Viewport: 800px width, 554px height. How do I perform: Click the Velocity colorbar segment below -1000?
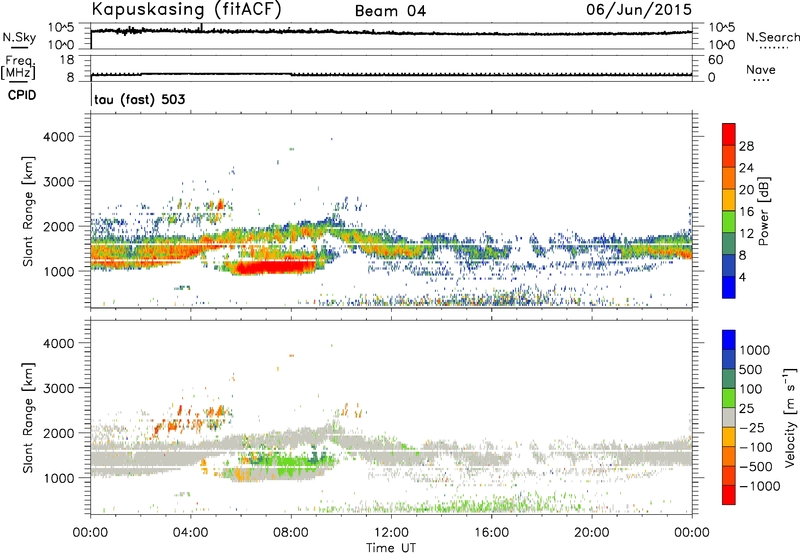pyautogui.click(x=729, y=495)
